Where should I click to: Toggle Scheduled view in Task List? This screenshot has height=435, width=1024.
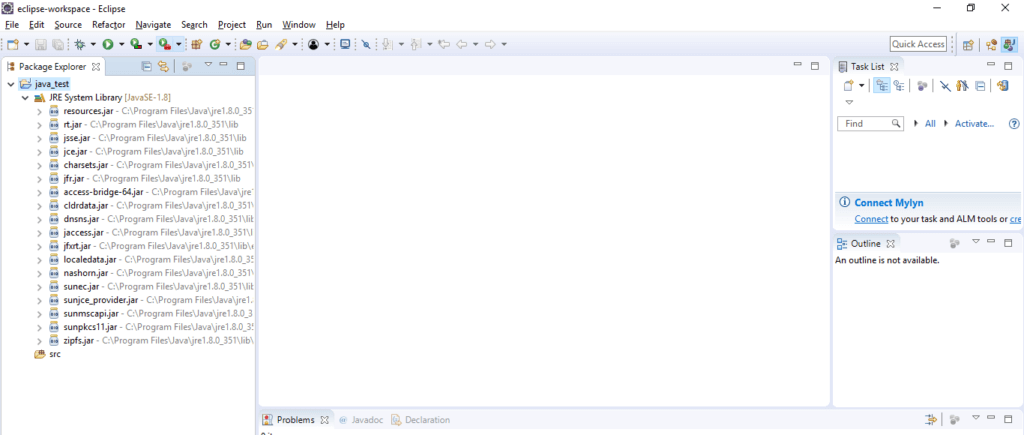pyautogui.click(x=899, y=86)
